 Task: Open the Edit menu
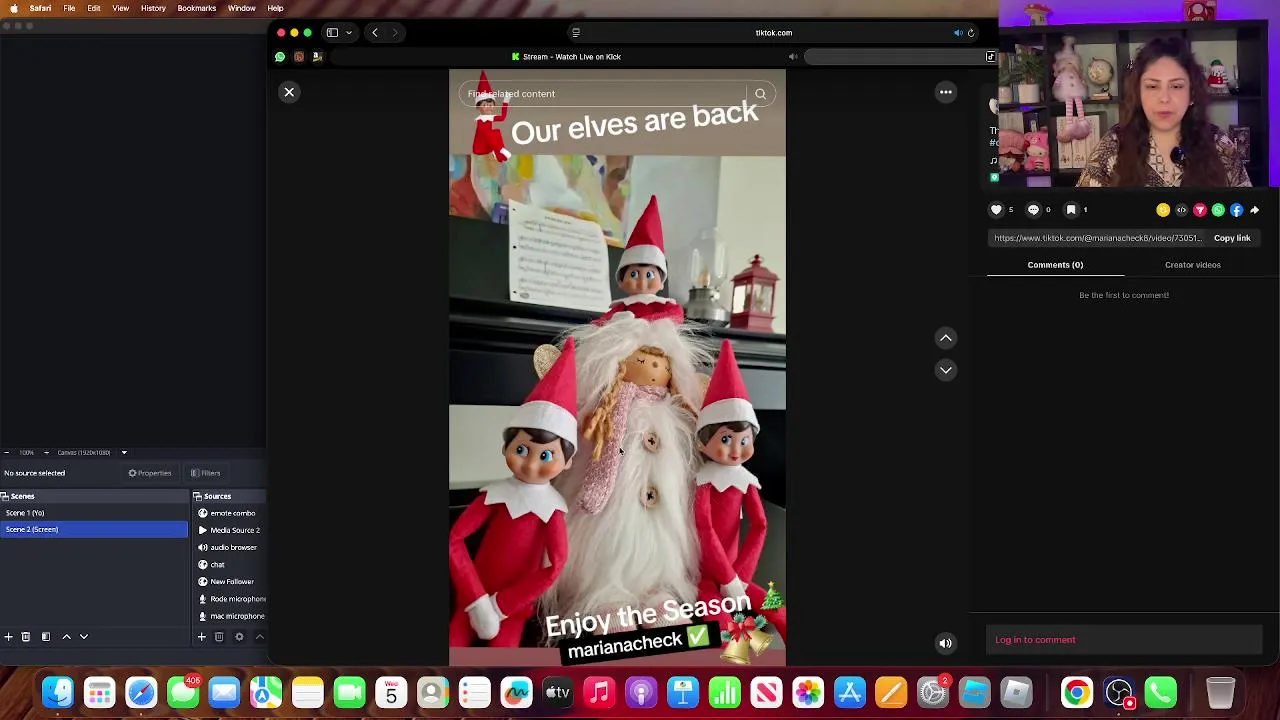[x=94, y=8]
